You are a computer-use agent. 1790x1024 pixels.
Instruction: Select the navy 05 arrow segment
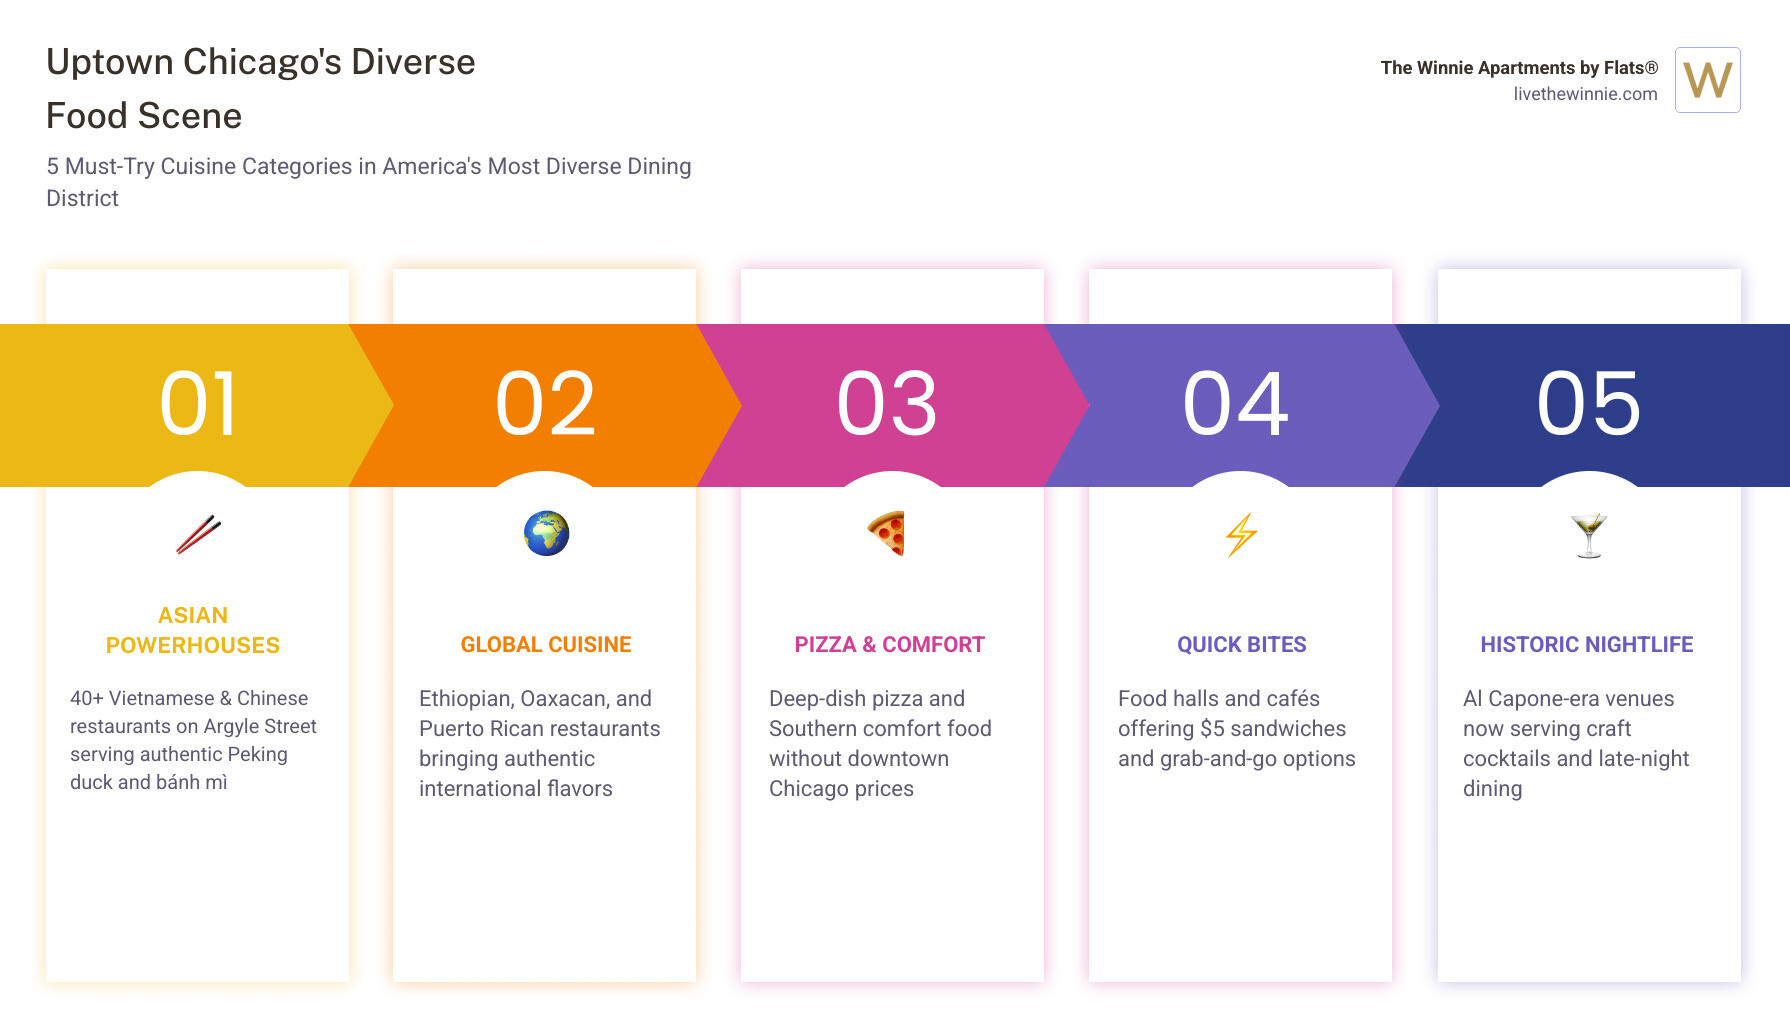[1590, 405]
